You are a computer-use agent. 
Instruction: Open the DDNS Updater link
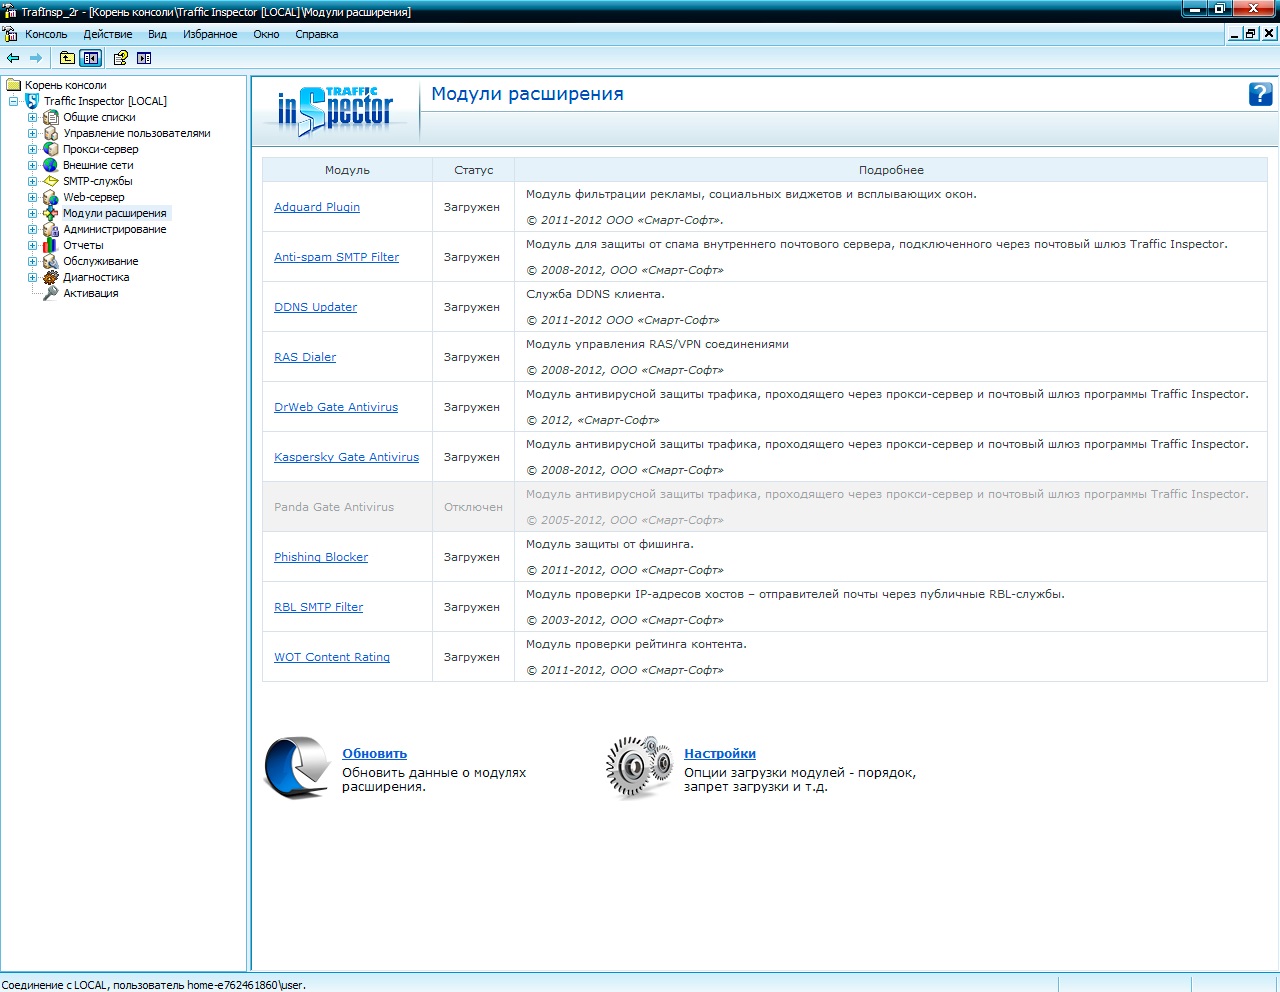(x=315, y=307)
